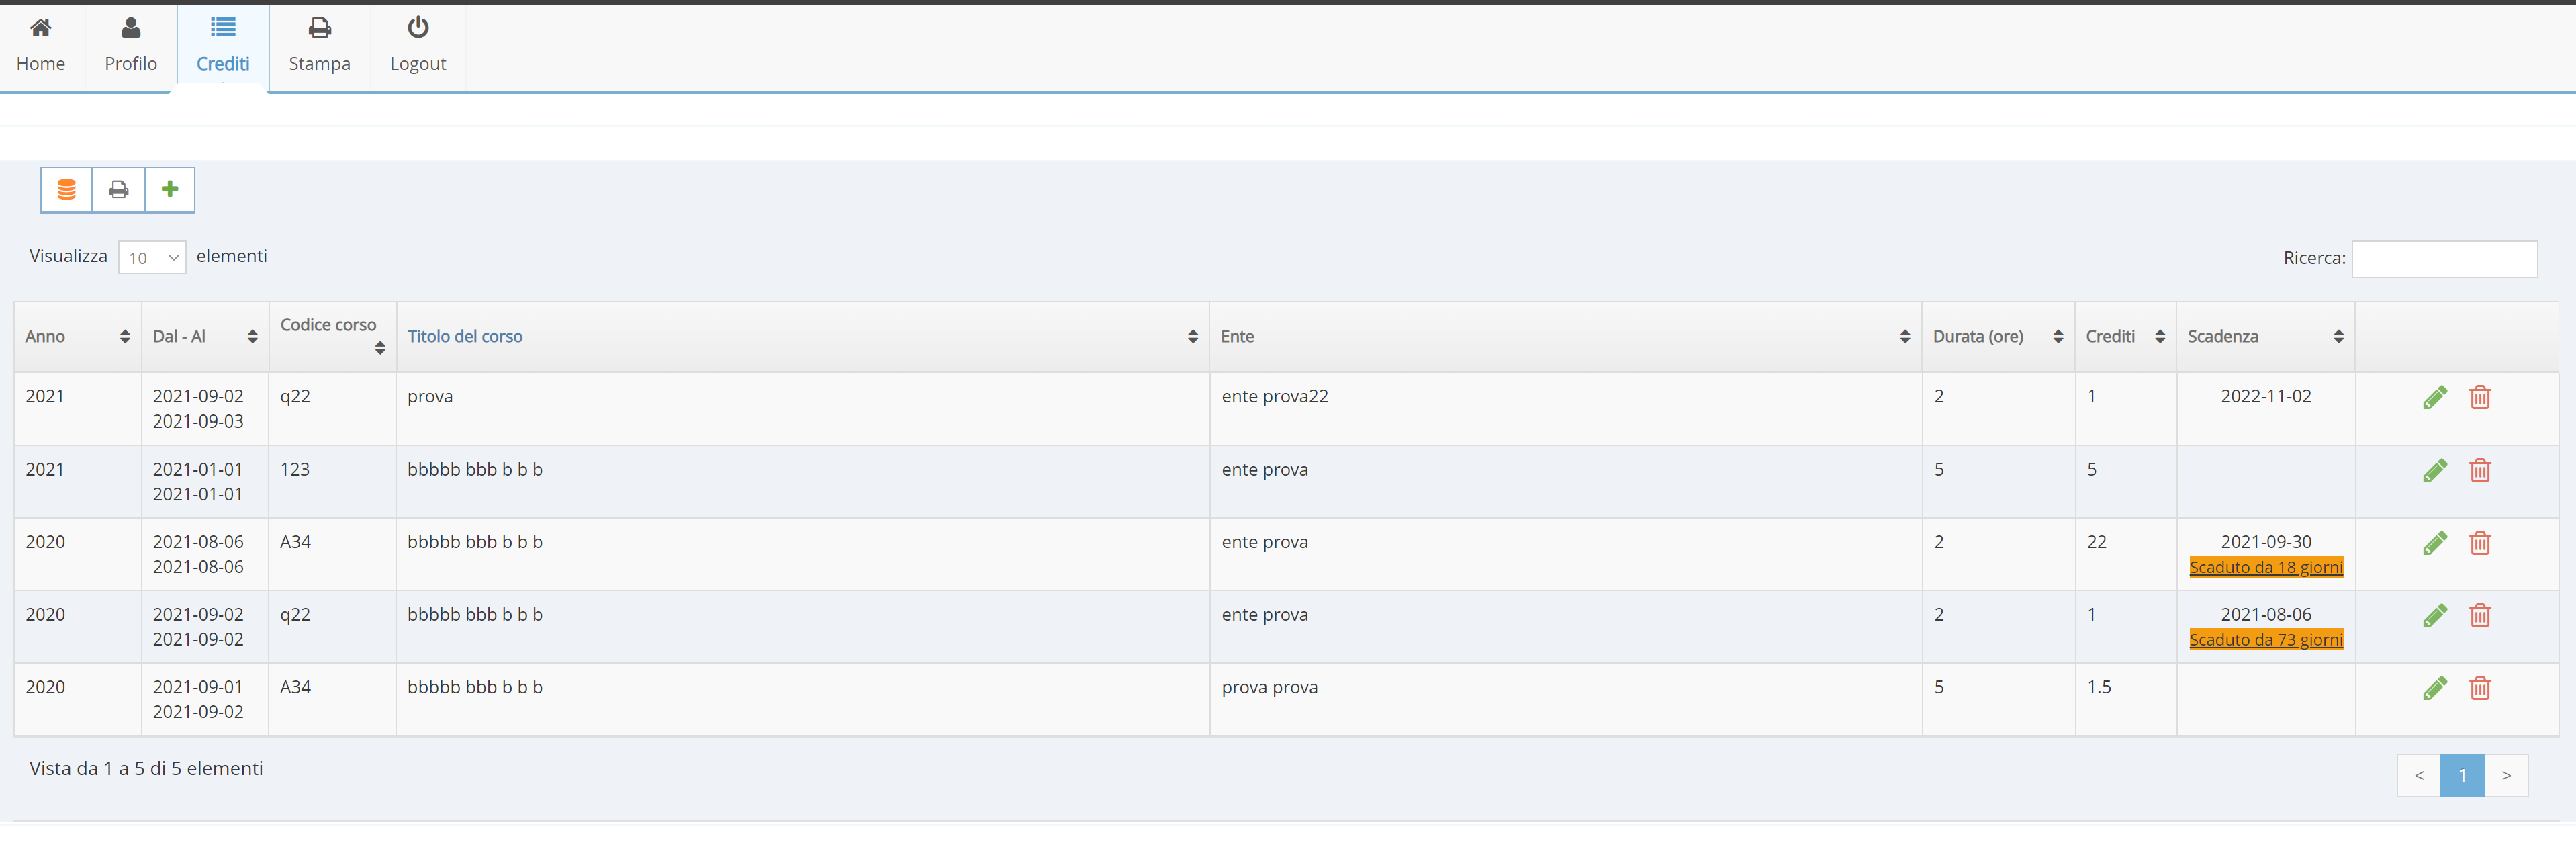The height and width of the screenshot is (841, 2576).
Task: Delete the prova prova row
Action: 2480,688
